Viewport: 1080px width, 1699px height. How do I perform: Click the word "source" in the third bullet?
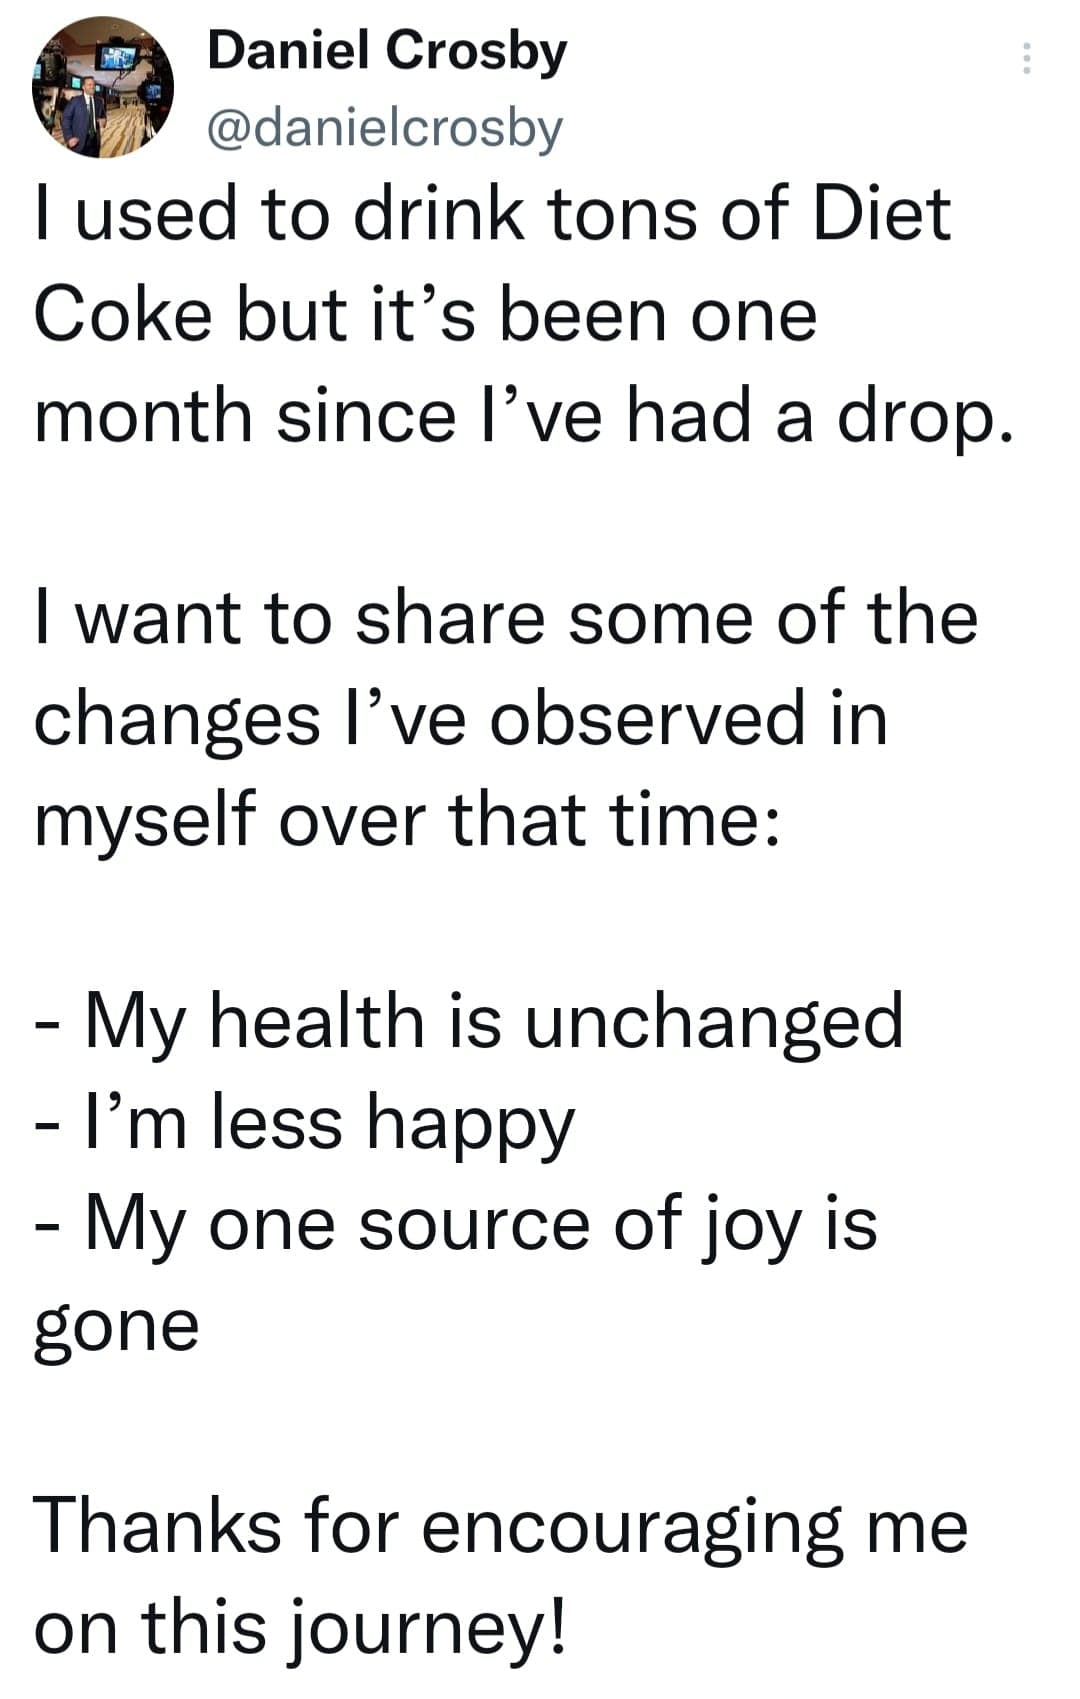(473, 1225)
